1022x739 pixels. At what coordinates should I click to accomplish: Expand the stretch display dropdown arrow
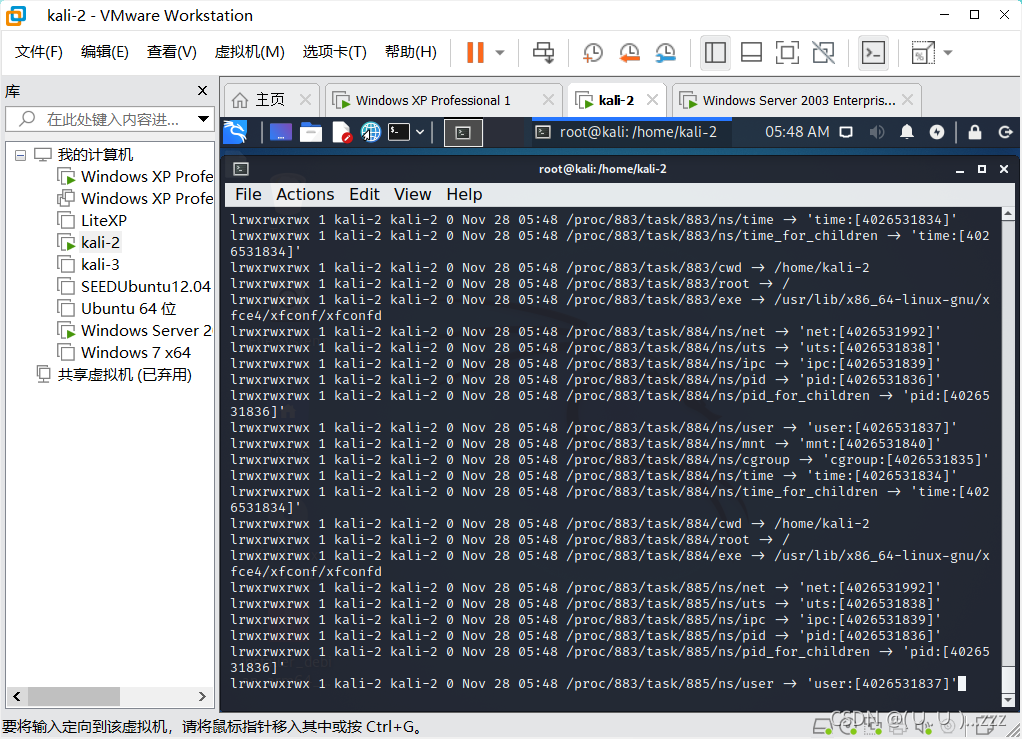click(948, 52)
